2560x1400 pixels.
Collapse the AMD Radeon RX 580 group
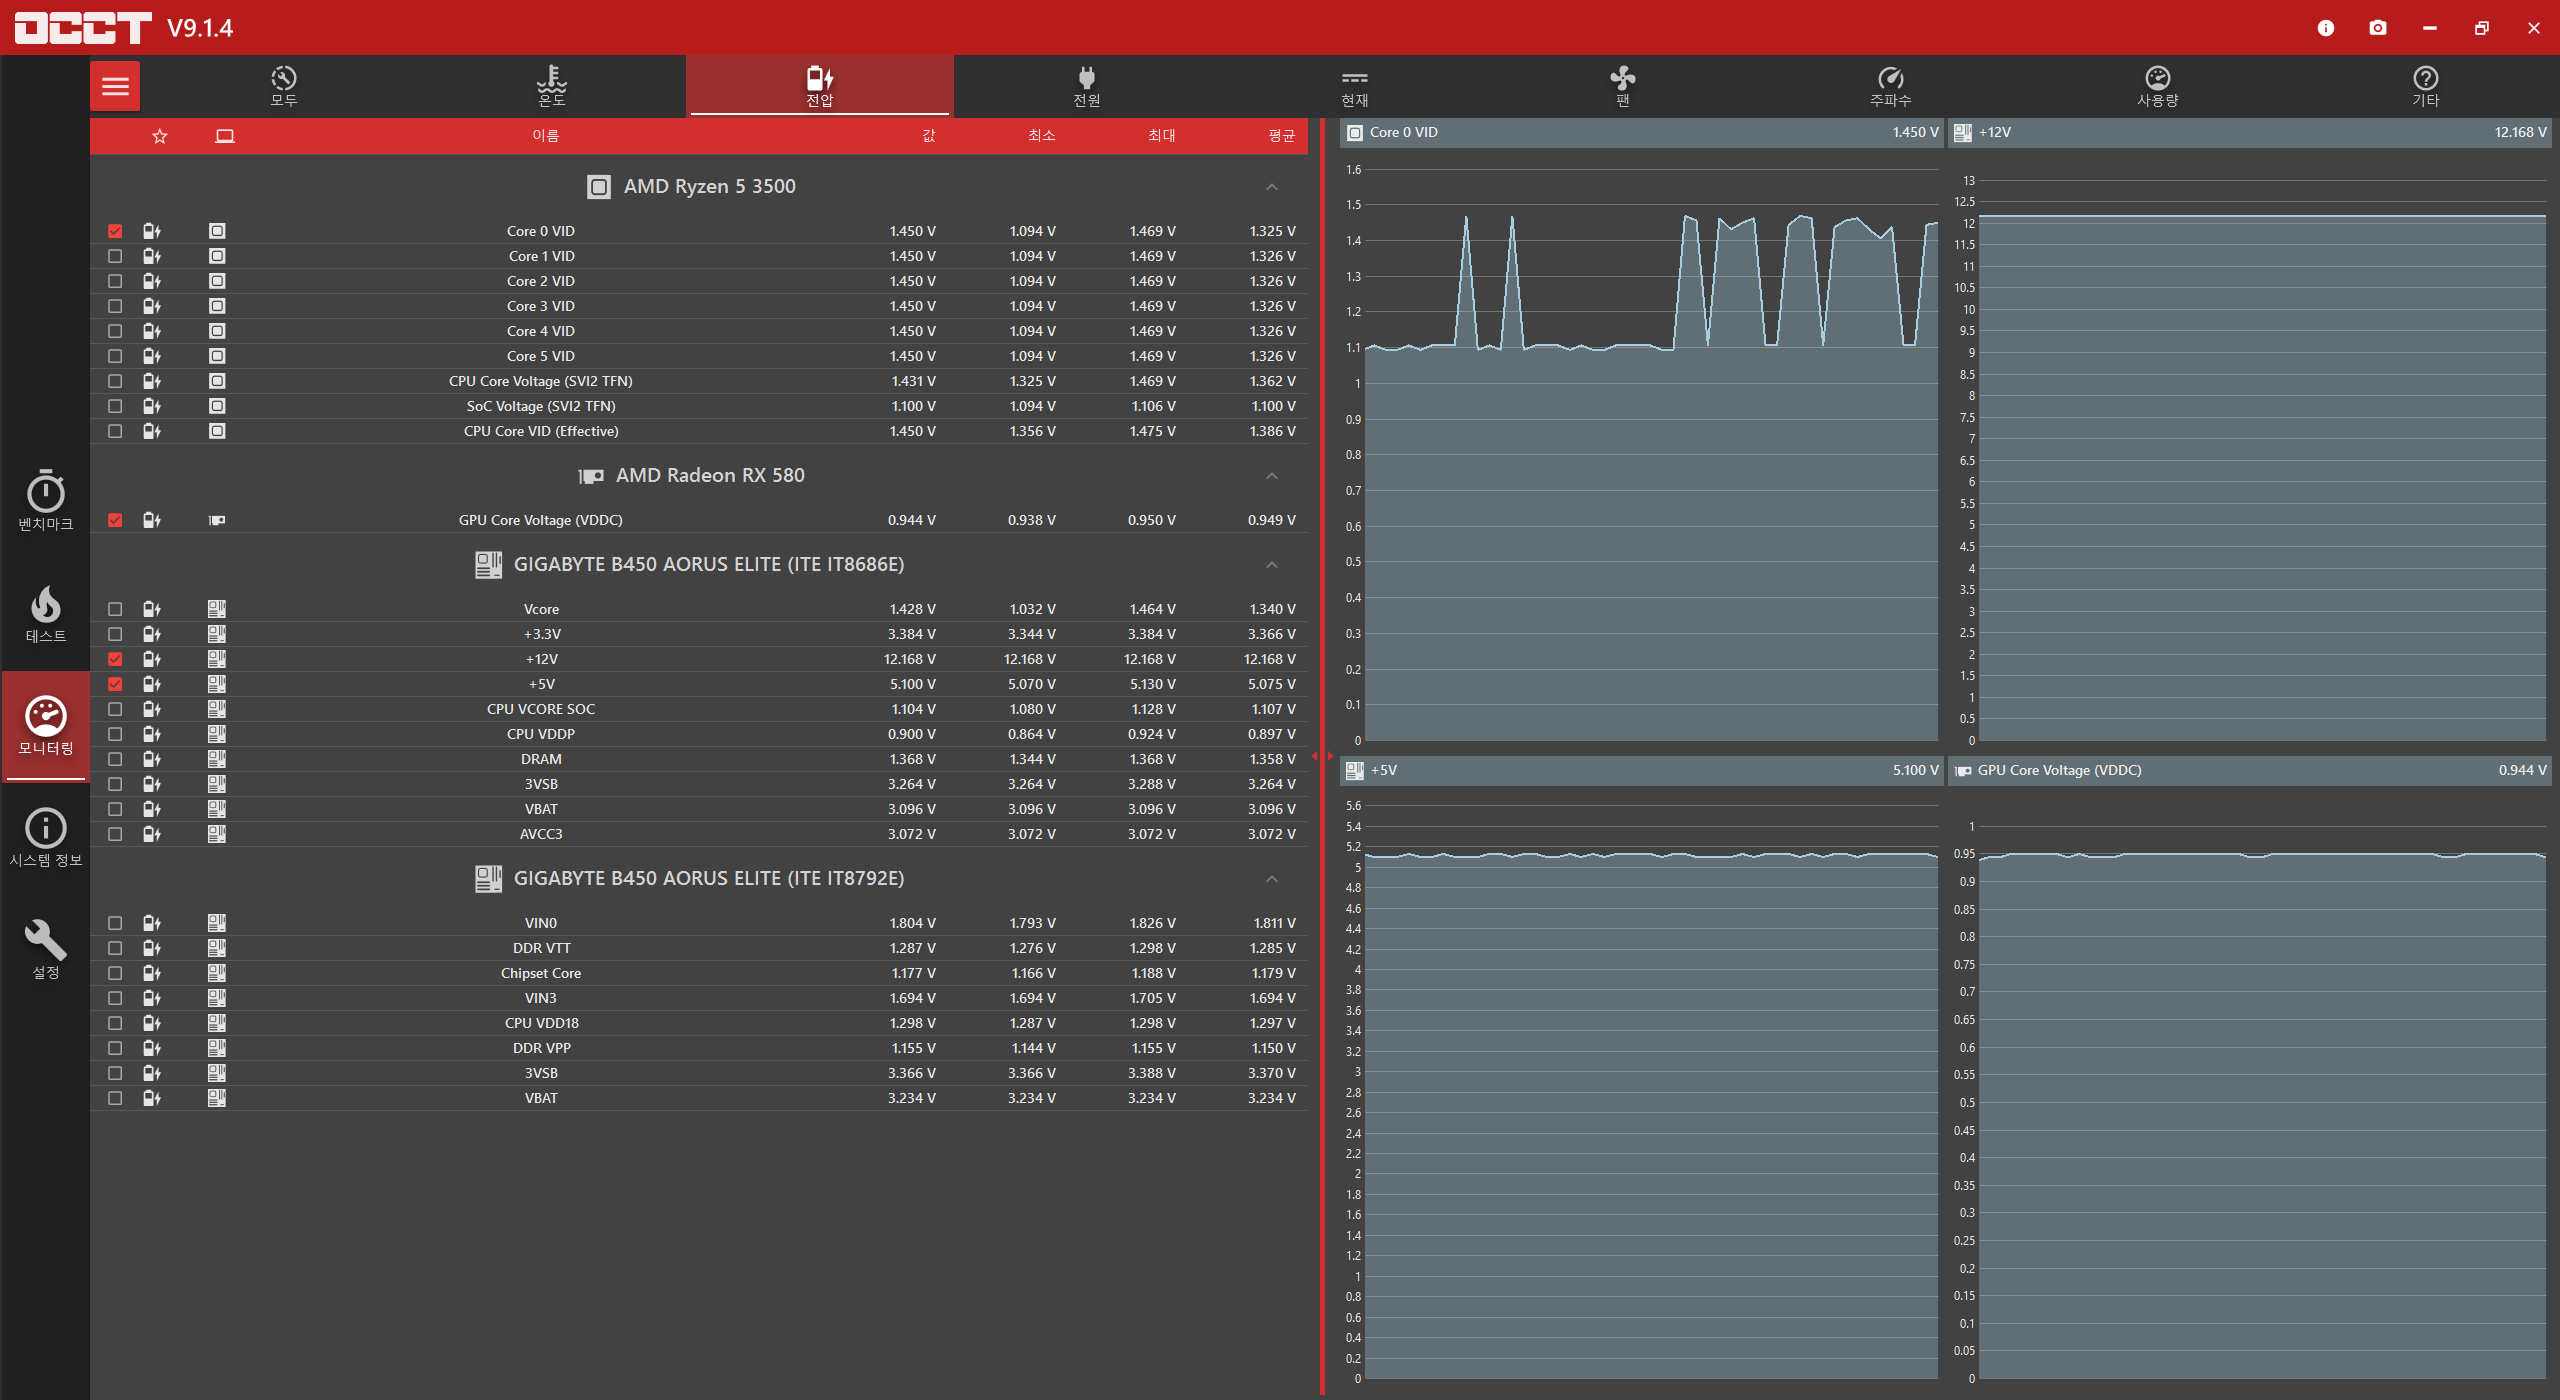pyautogui.click(x=1271, y=476)
